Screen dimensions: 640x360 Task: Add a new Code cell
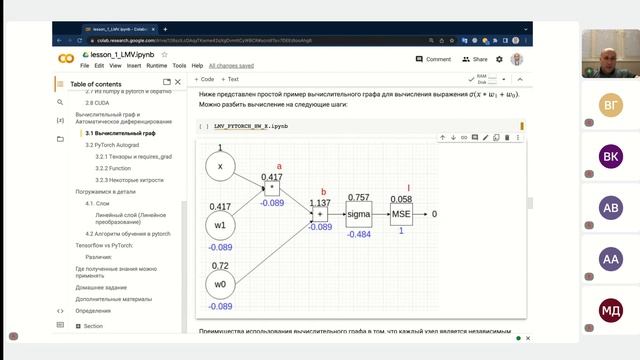tap(204, 79)
